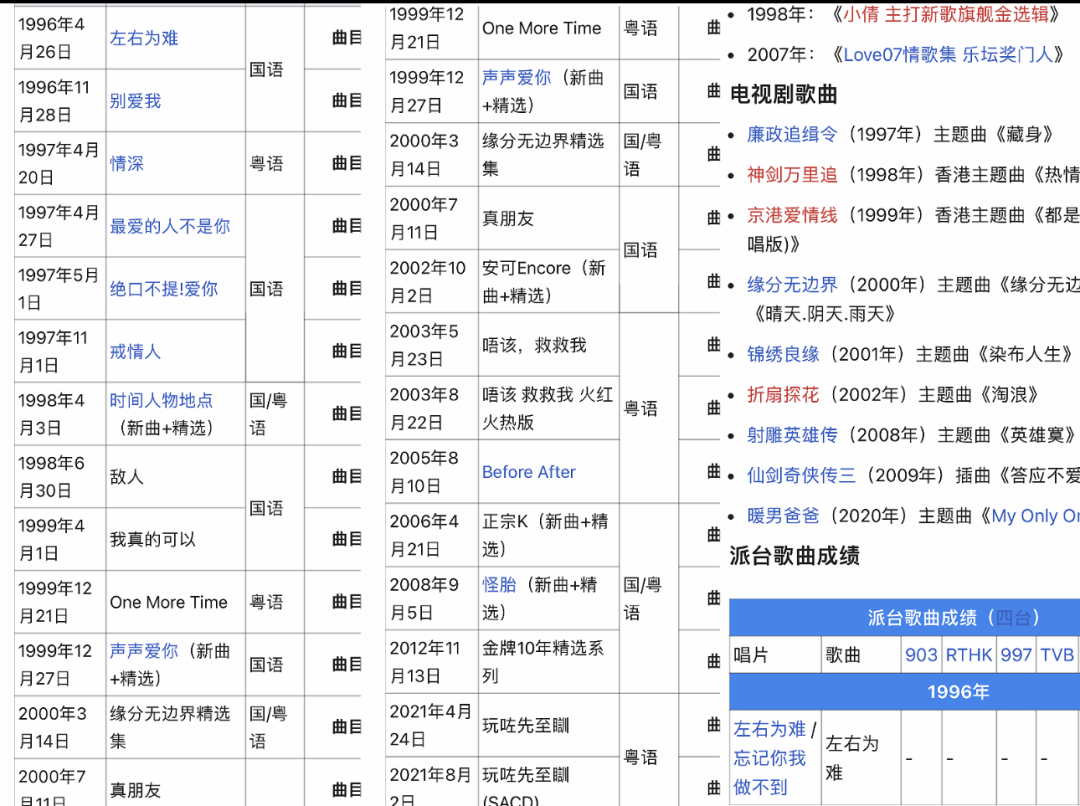Select the 2003年5月23日 date cell
This screenshot has width=1080, height=806.
(432, 345)
